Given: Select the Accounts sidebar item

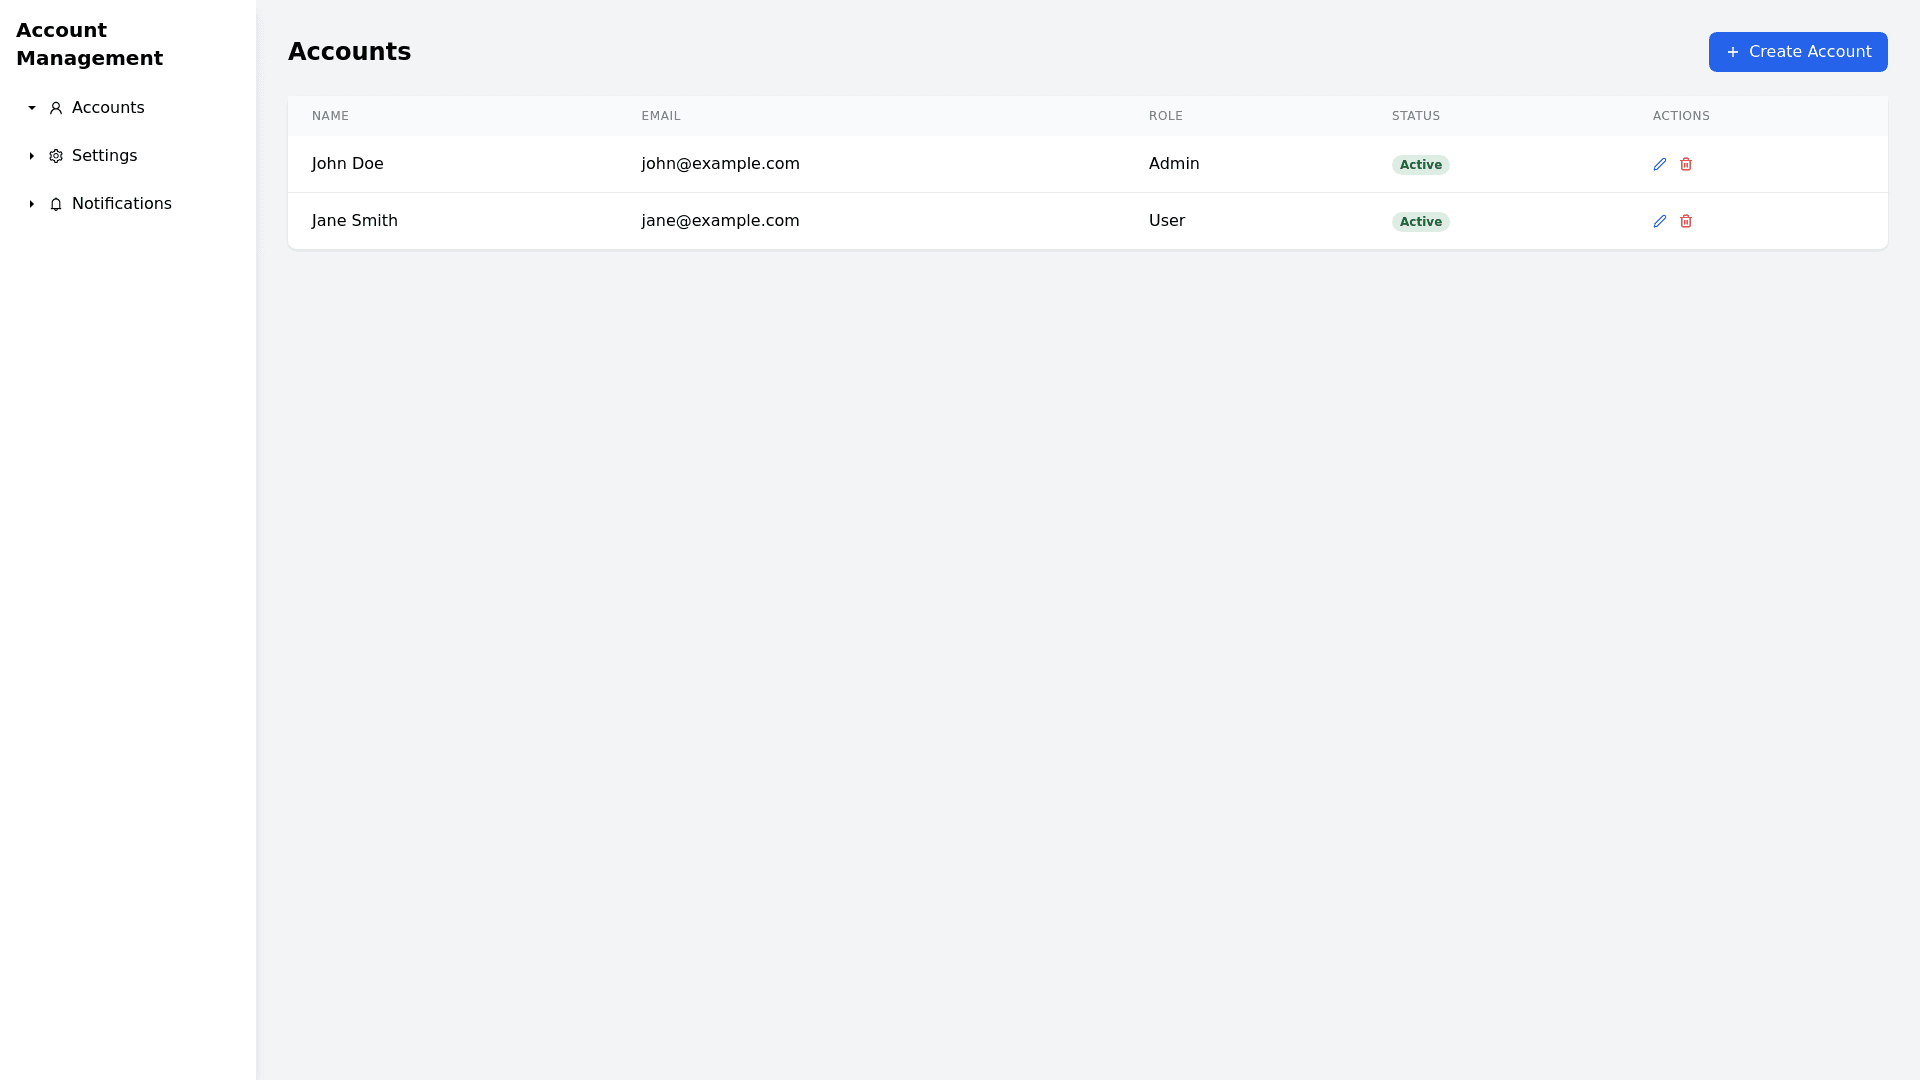Looking at the screenshot, I should pyautogui.click(x=108, y=108).
